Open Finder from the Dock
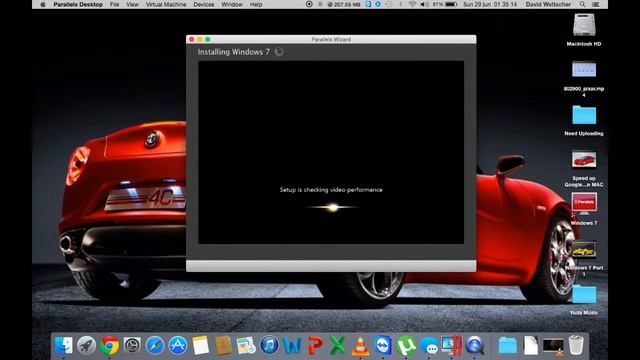Image resolution: width=640 pixels, height=360 pixels. click(x=64, y=346)
